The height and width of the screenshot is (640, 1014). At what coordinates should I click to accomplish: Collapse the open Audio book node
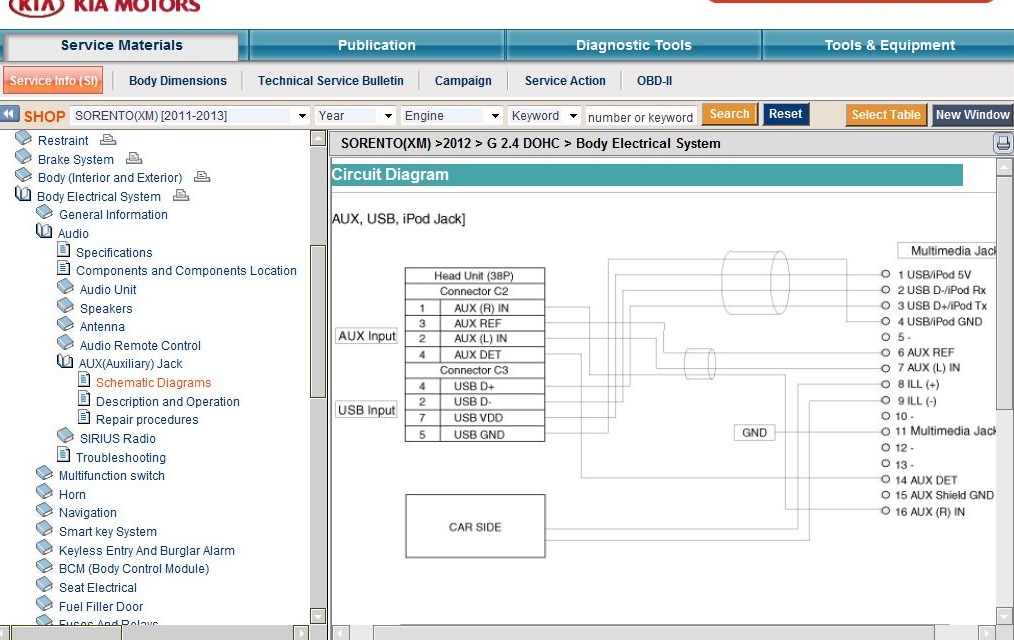coord(44,233)
